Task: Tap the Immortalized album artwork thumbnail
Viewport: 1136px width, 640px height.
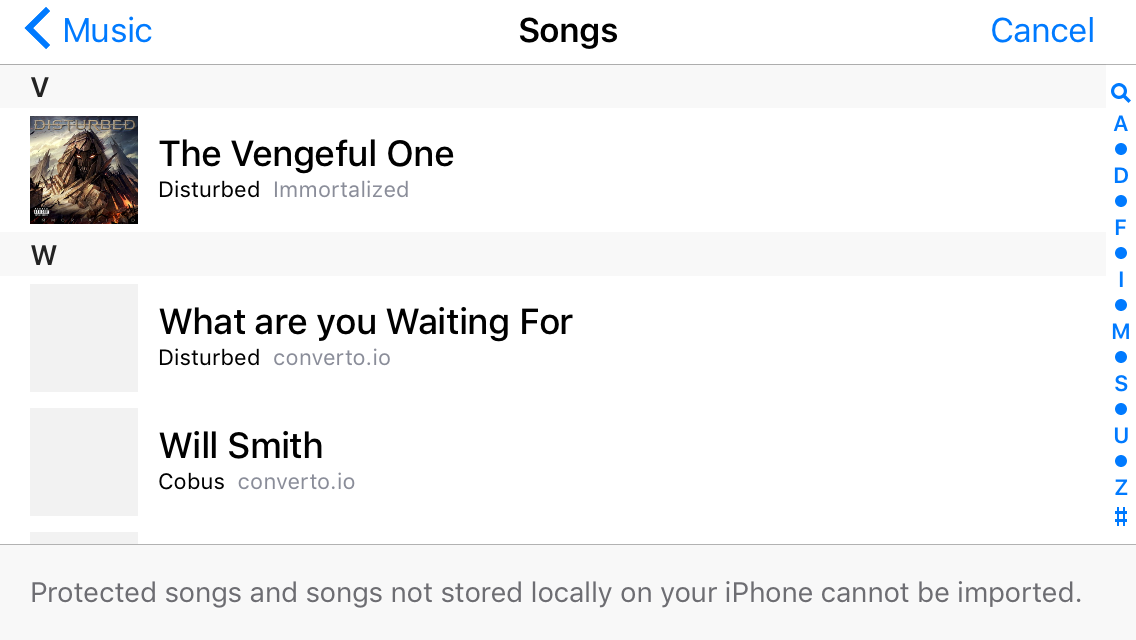Action: pyautogui.click(x=84, y=169)
